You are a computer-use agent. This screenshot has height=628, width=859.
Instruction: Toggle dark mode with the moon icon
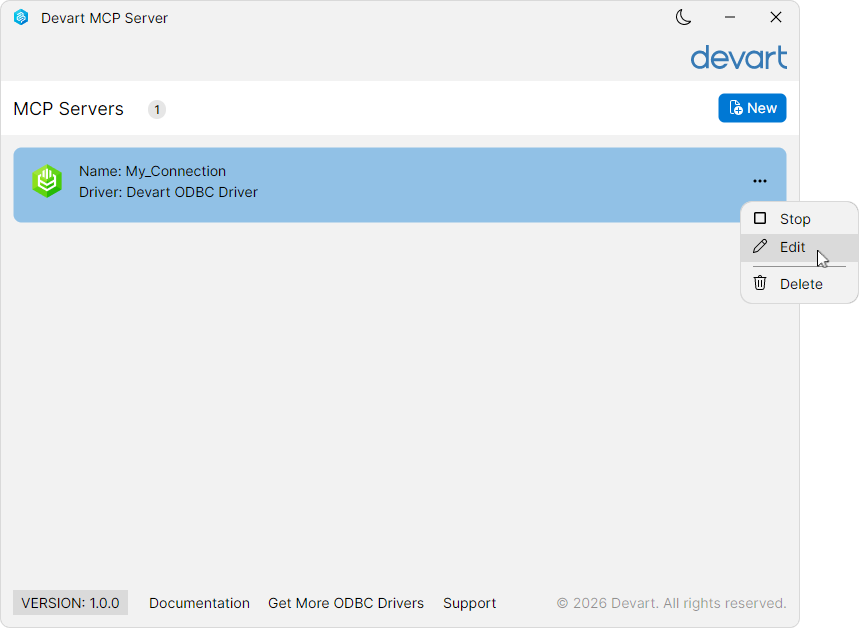point(683,18)
